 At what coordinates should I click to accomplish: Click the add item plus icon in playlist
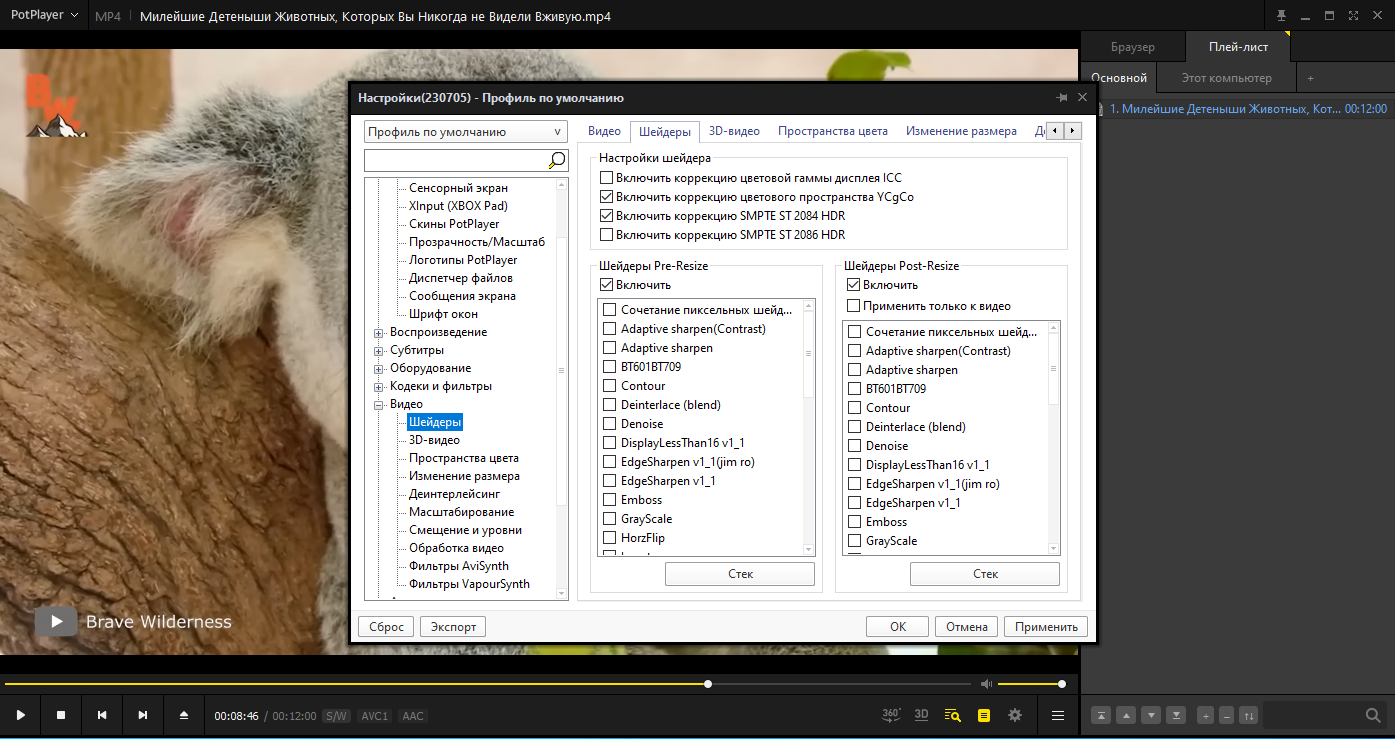(1205, 715)
